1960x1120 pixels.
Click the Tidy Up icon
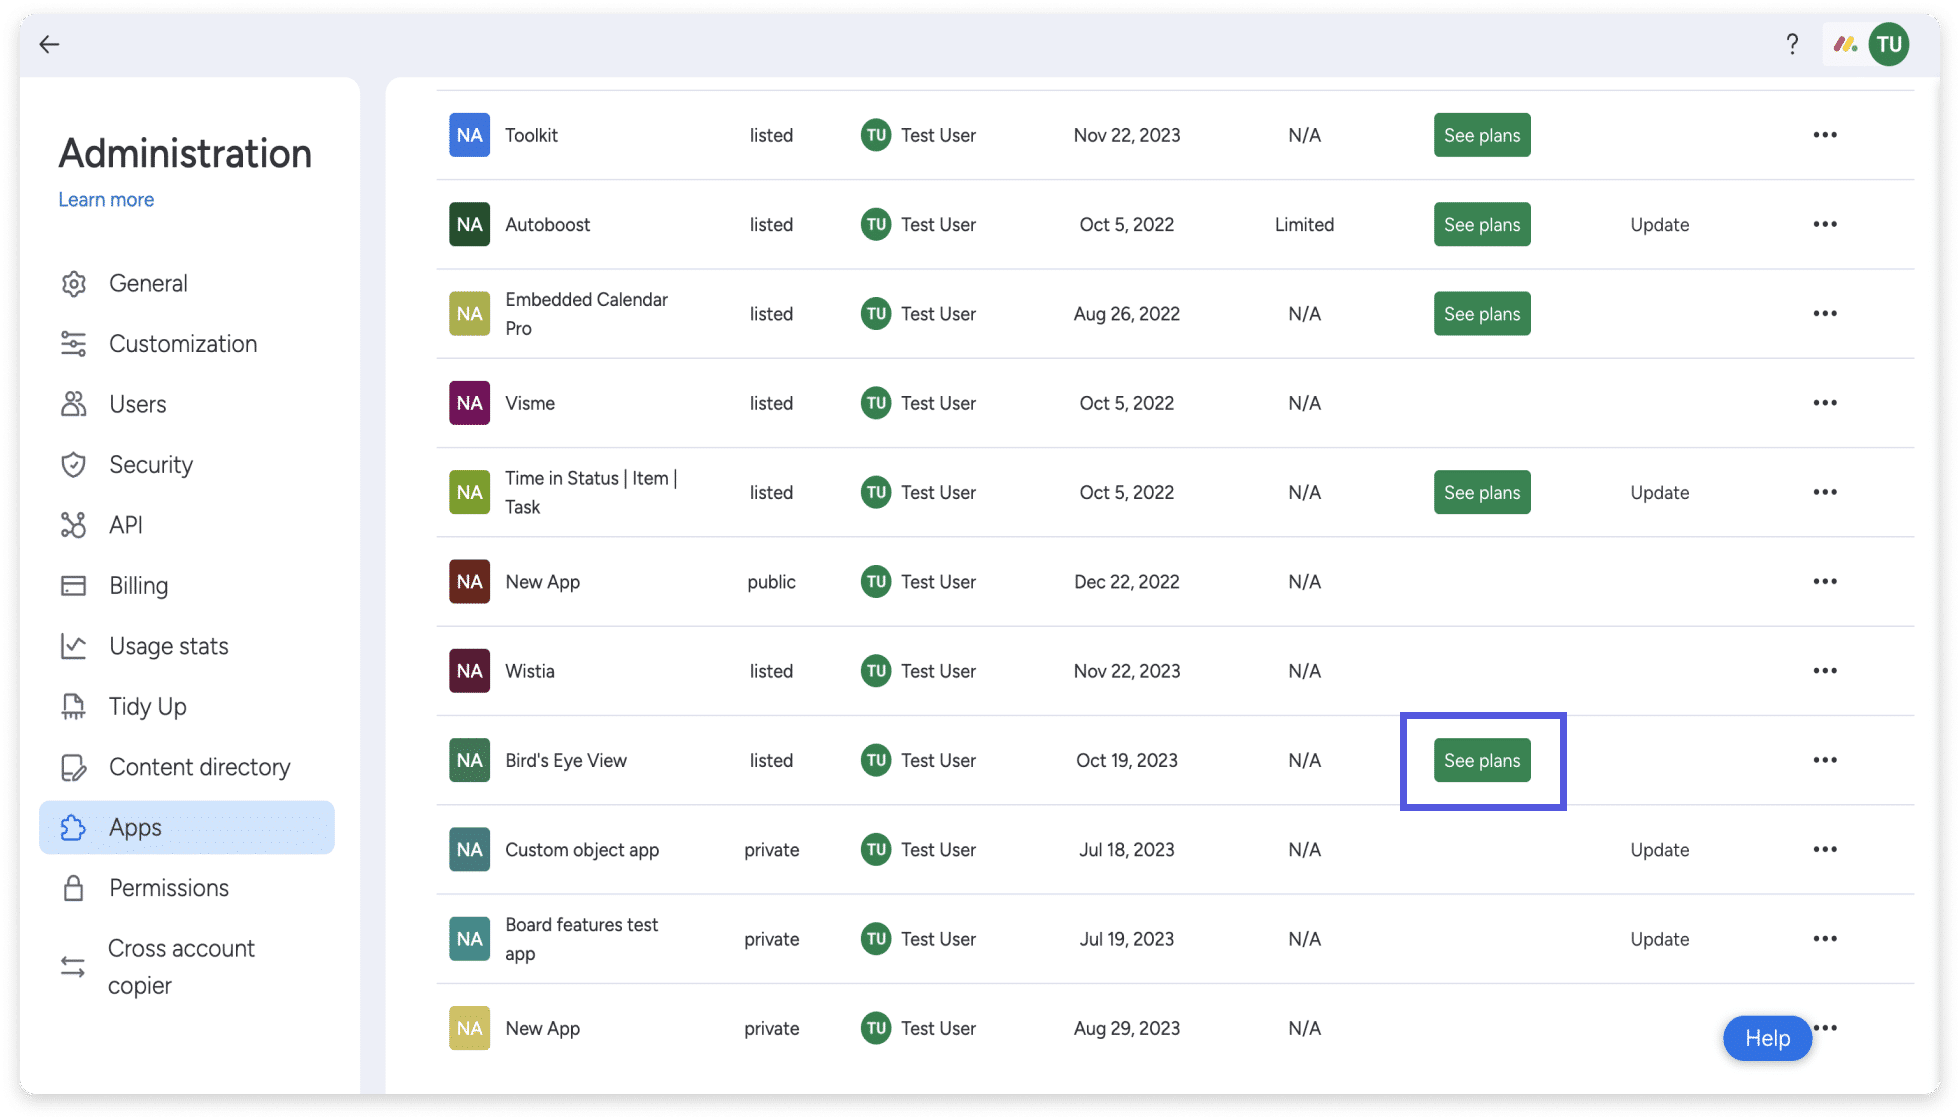[73, 707]
